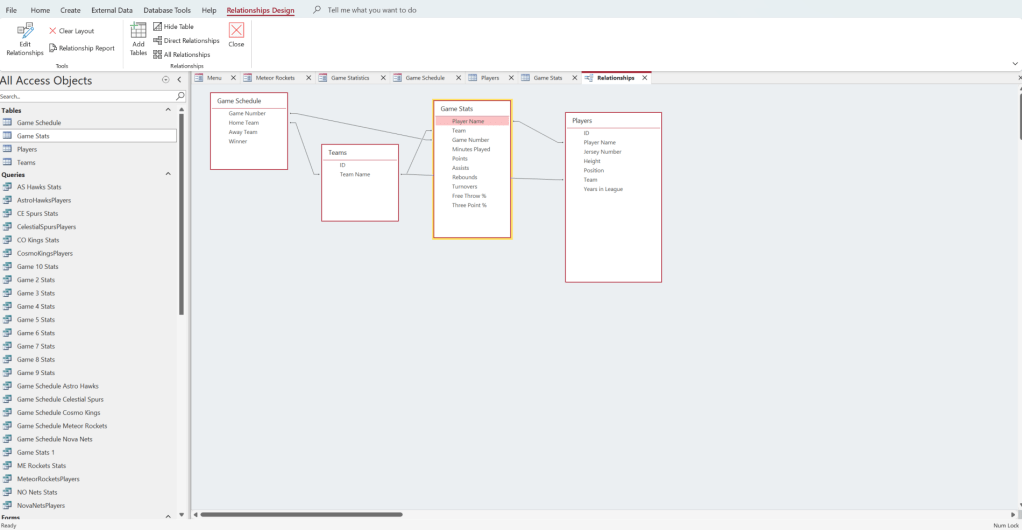Click the Add Tables button
Image resolution: width=1022 pixels, height=530 pixels.
138,38
